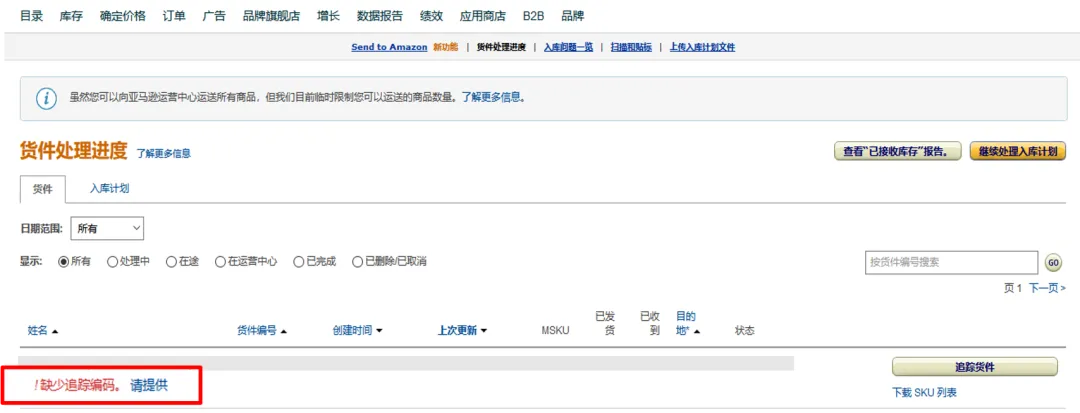Screen dimensions: 1080x413
Task: Click the 下载 SKU 列表 link
Action: [924, 393]
